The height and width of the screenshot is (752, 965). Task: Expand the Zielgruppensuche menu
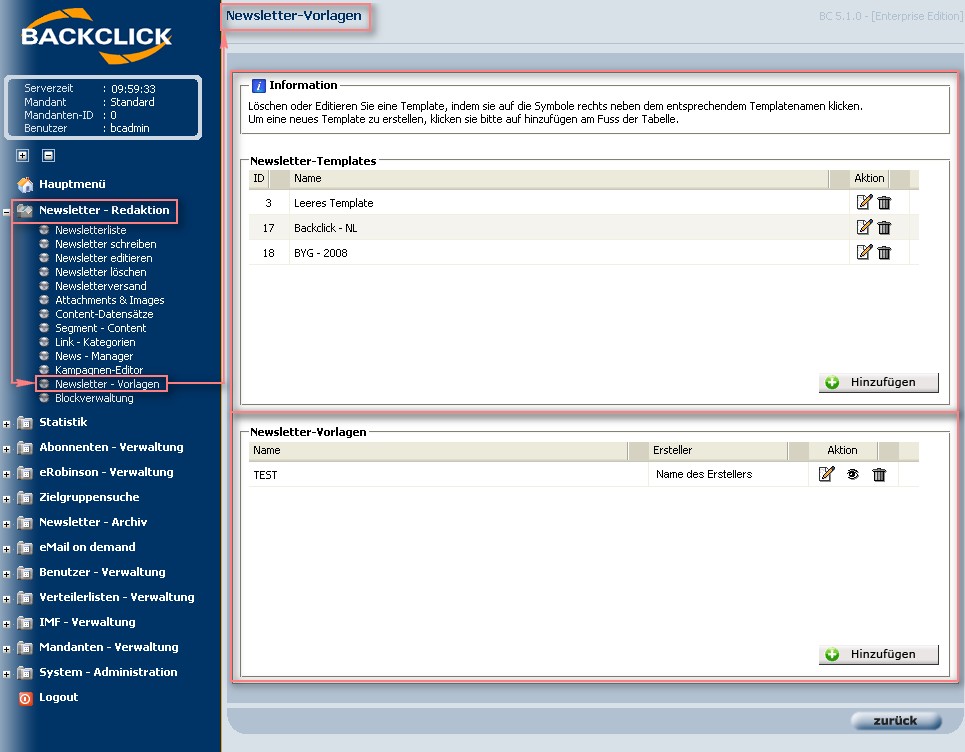click(x=6, y=499)
